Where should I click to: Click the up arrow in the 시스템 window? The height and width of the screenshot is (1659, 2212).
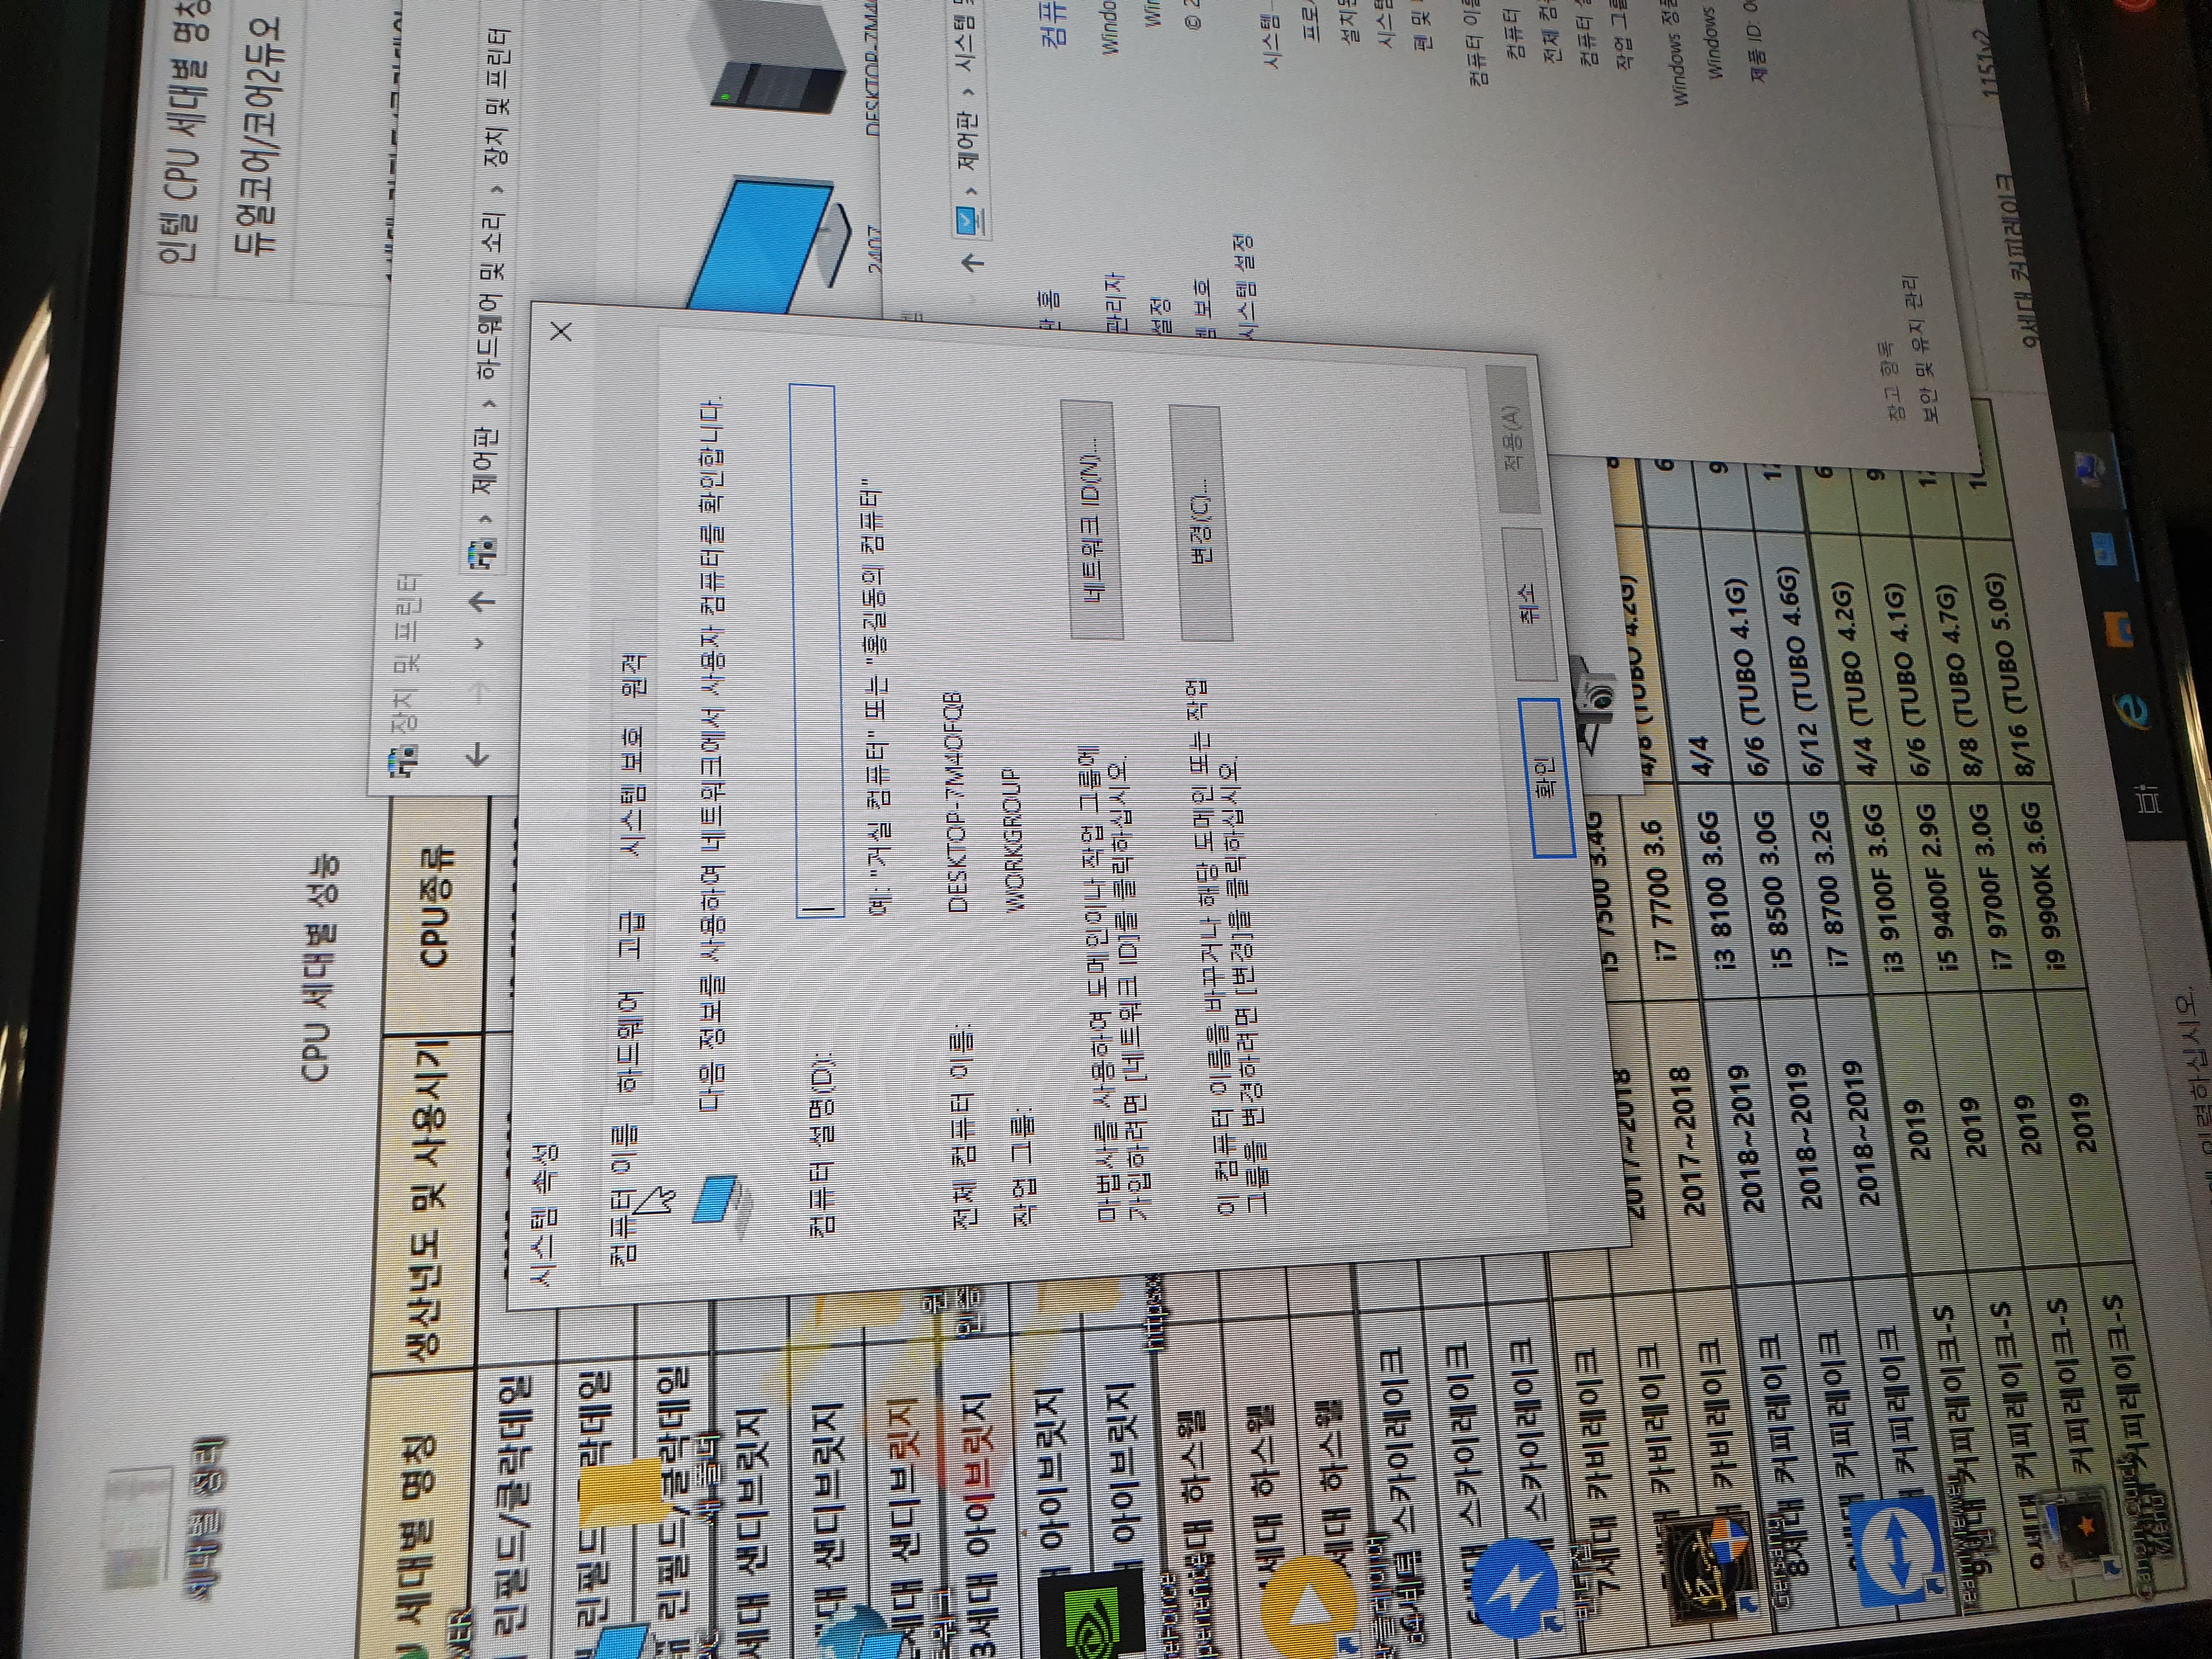972,262
